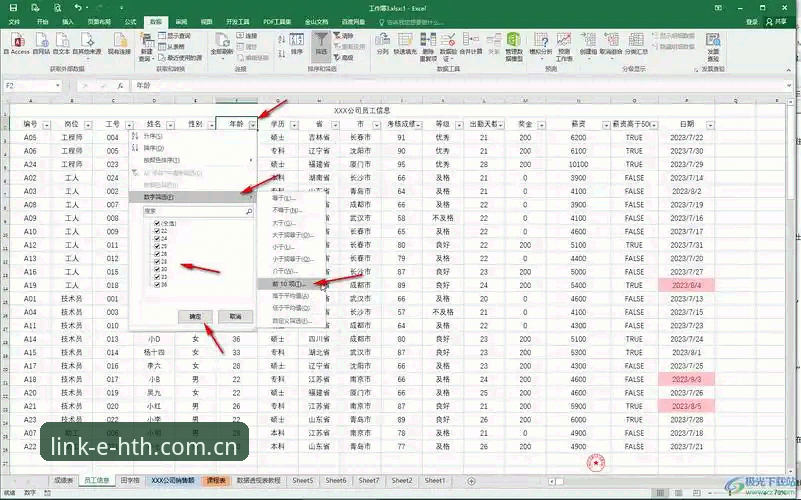Switch to the 插入 (Insert) ribbon tab
The image size is (801, 500).
coord(67,22)
